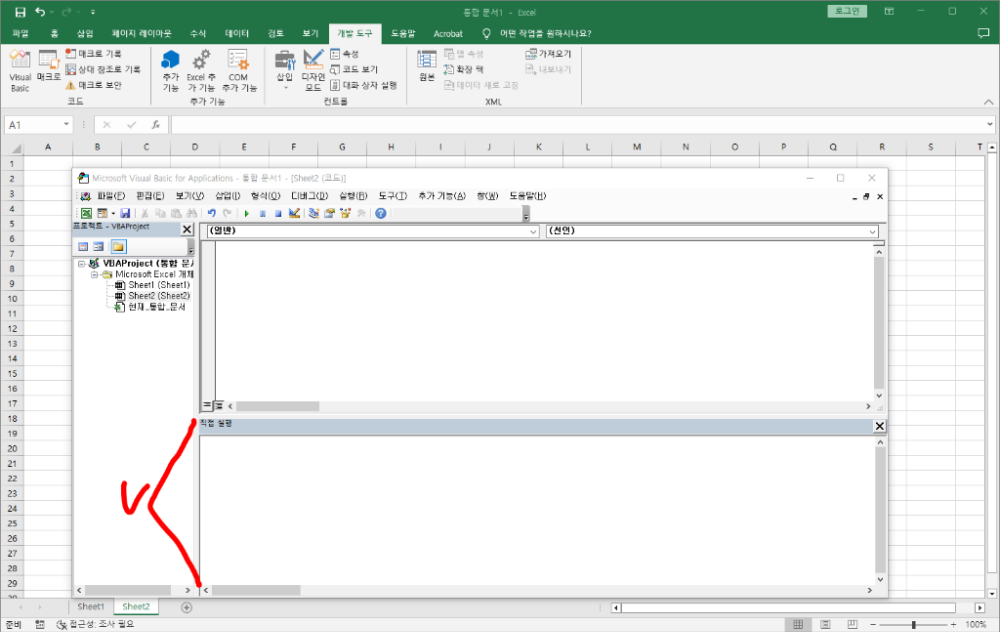Click 코드 보기 (View Code) button
This screenshot has width=1000, height=632.
point(354,69)
